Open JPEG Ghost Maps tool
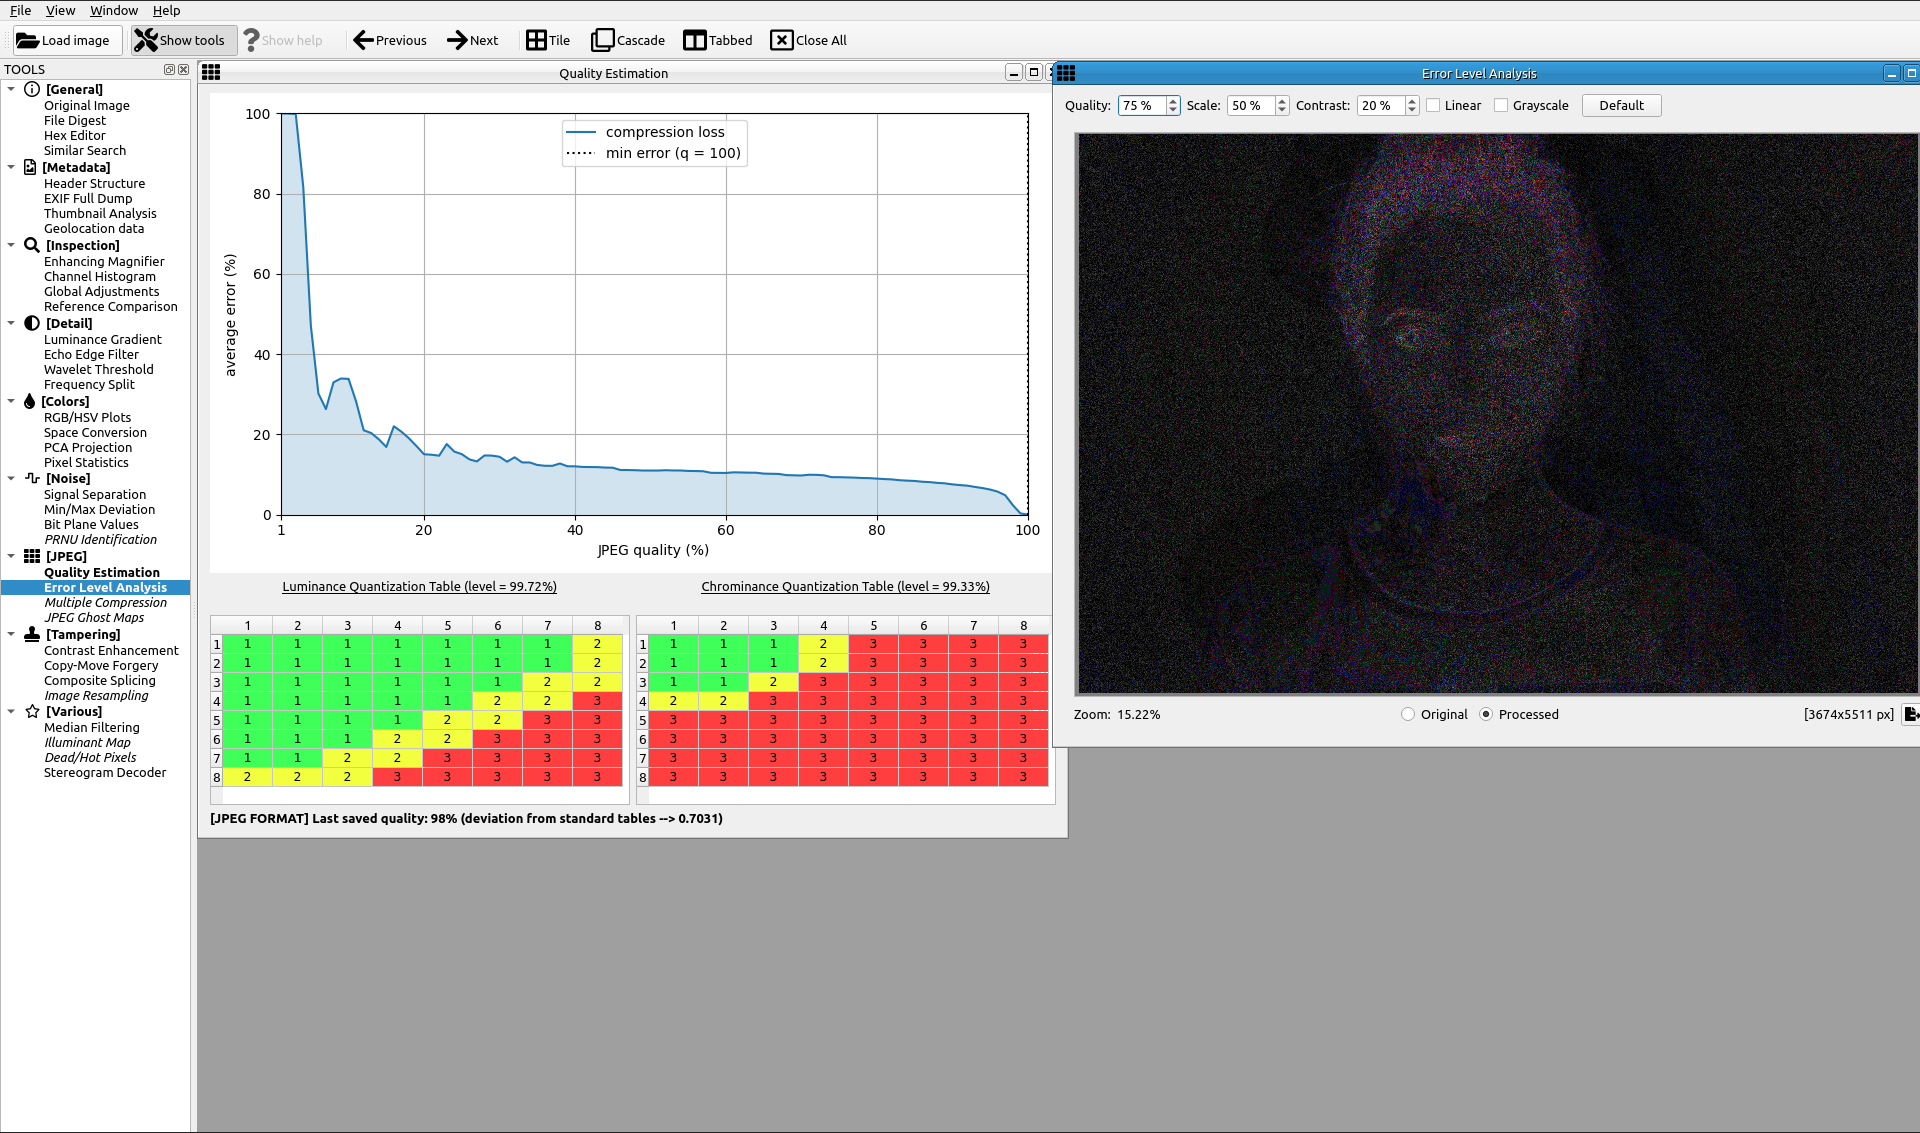 [x=94, y=618]
